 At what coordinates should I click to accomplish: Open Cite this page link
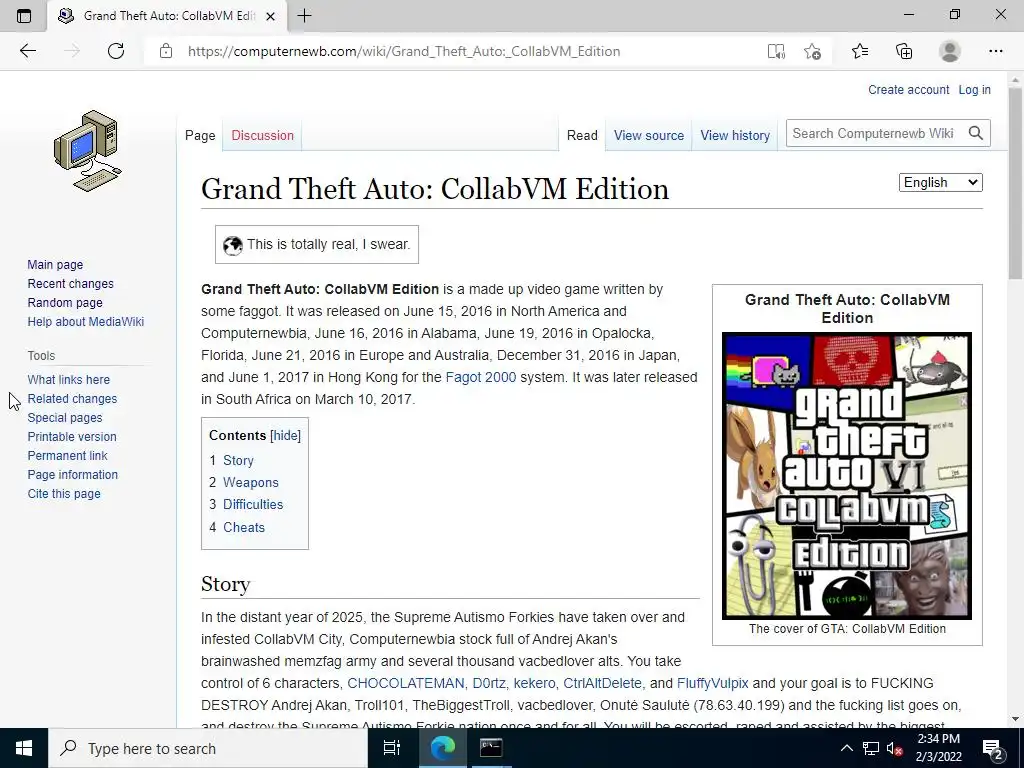[64, 494]
